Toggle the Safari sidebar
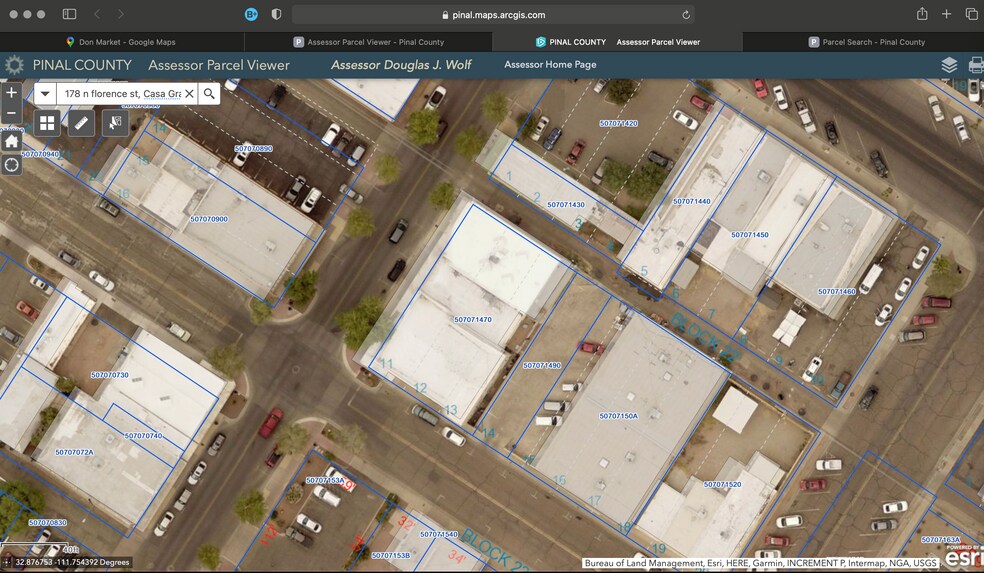The image size is (984, 573). [x=70, y=14]
